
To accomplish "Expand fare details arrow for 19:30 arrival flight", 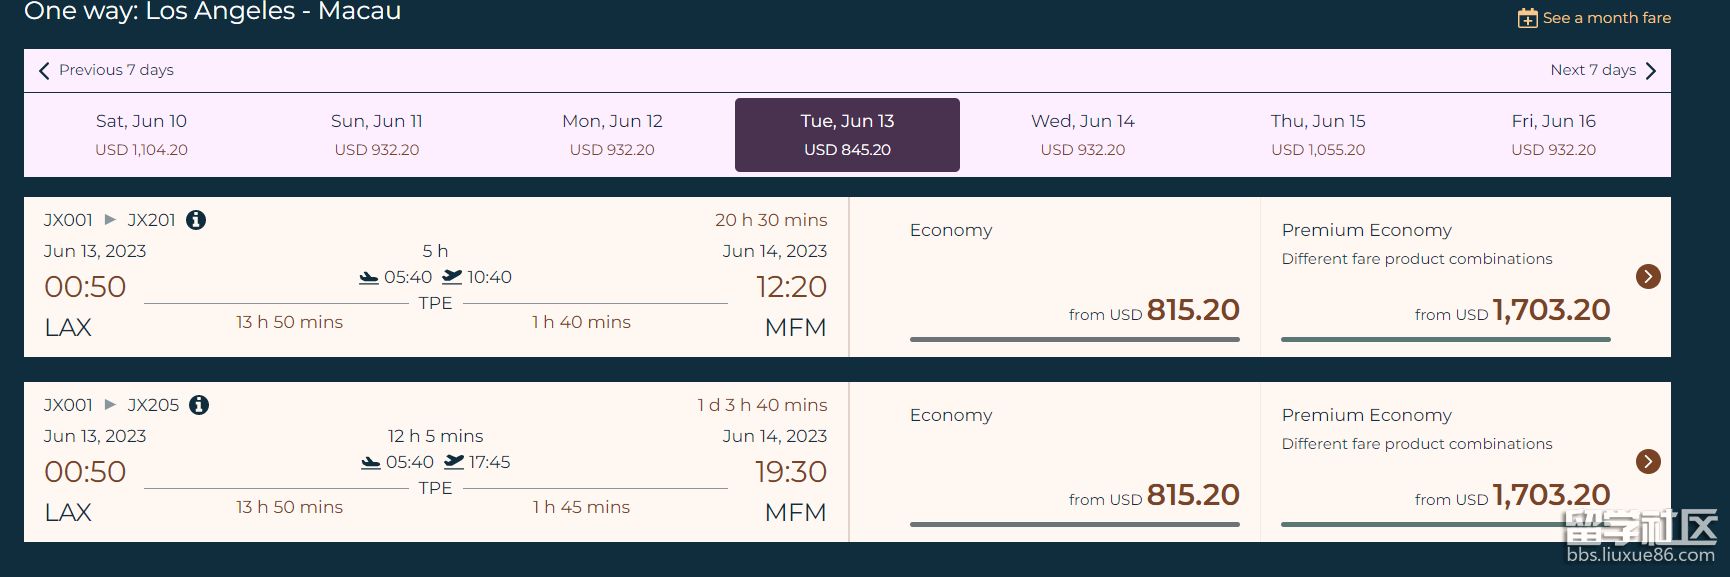I will click(1648, 461).
